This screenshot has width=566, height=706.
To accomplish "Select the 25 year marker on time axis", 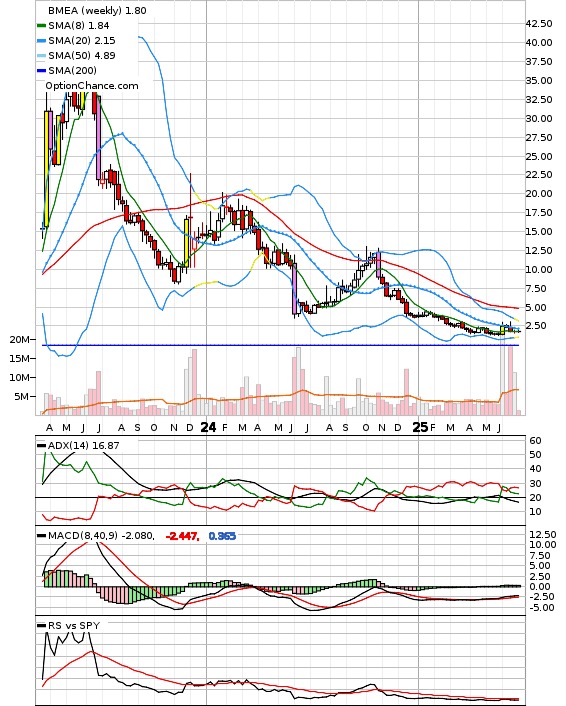I will (420, 427).
